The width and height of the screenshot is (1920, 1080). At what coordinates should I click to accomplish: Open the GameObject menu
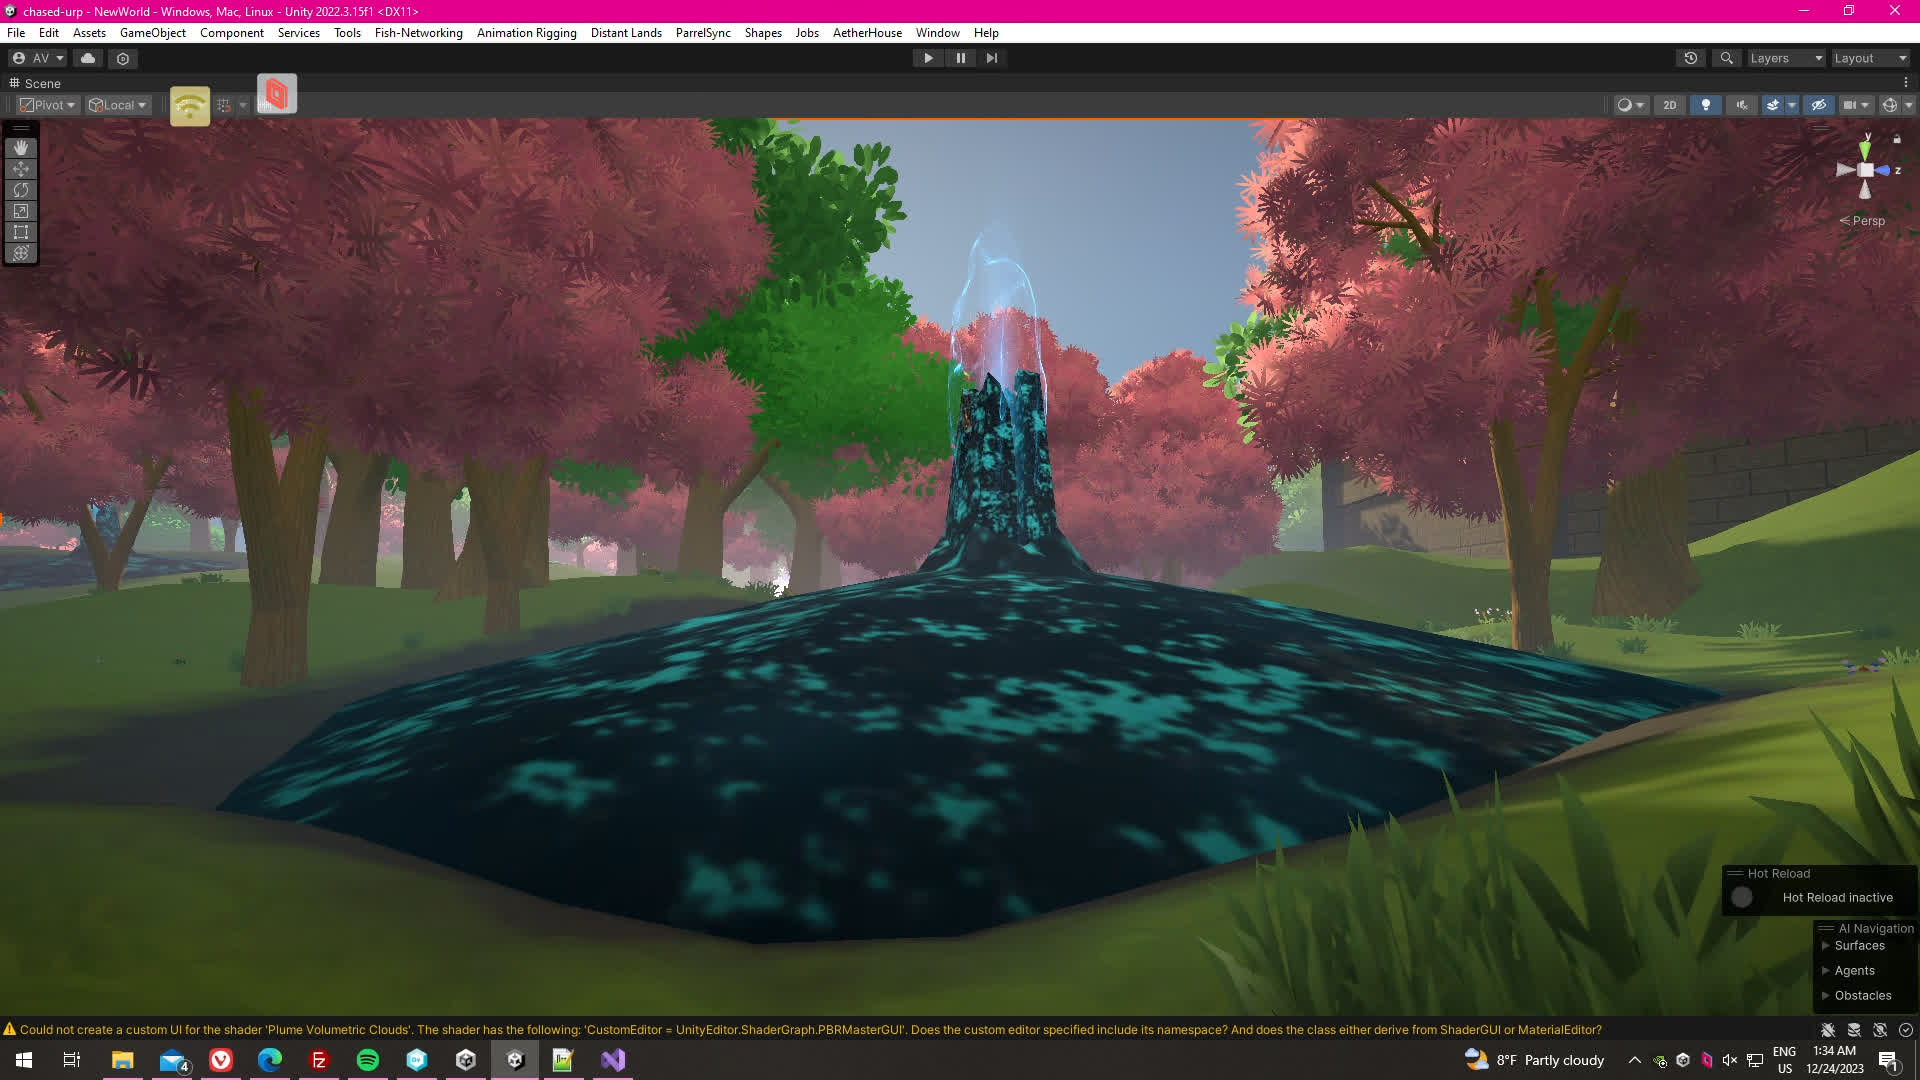[152, 33]
